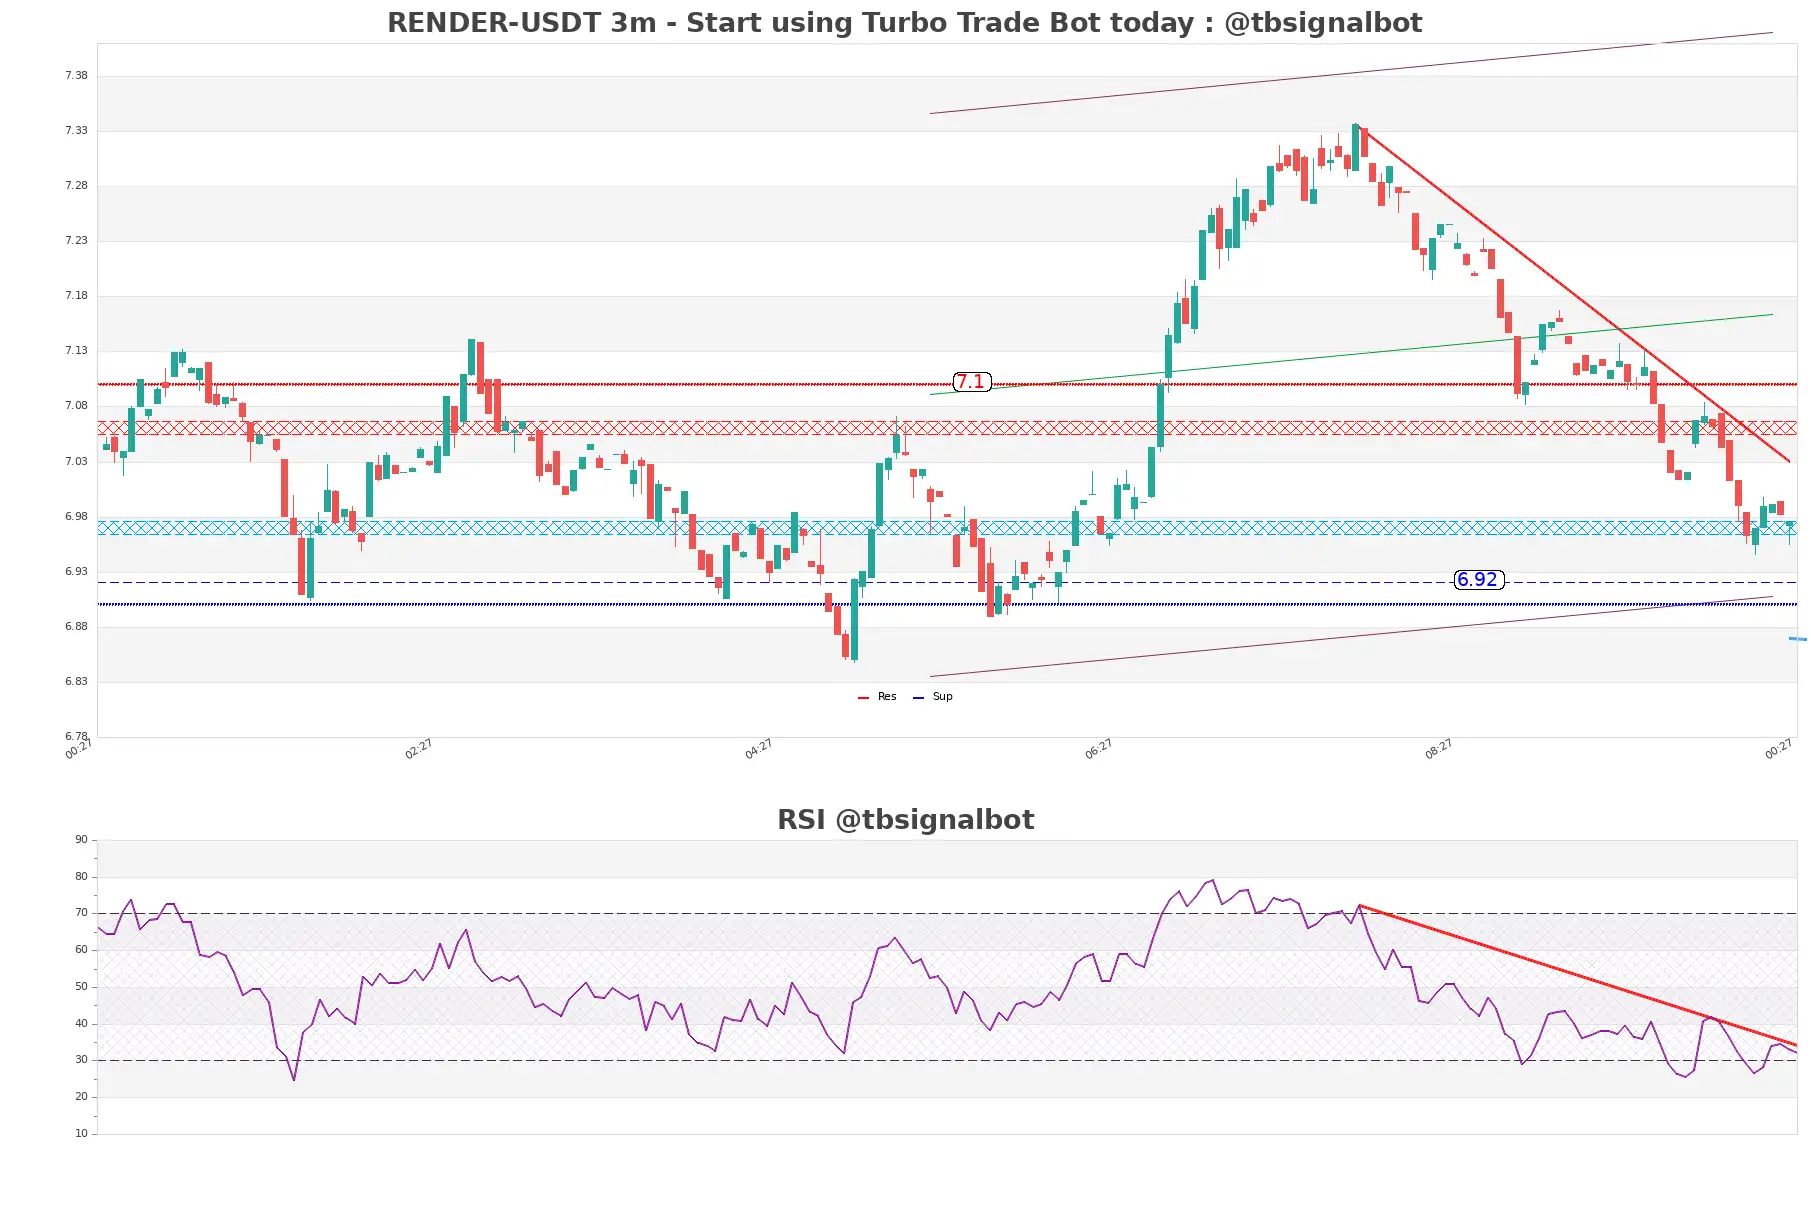The image size is (1811, 1208).
Task: Click the 7.33 price axis label
Action: pyautogui.click(x=76, y=131)
